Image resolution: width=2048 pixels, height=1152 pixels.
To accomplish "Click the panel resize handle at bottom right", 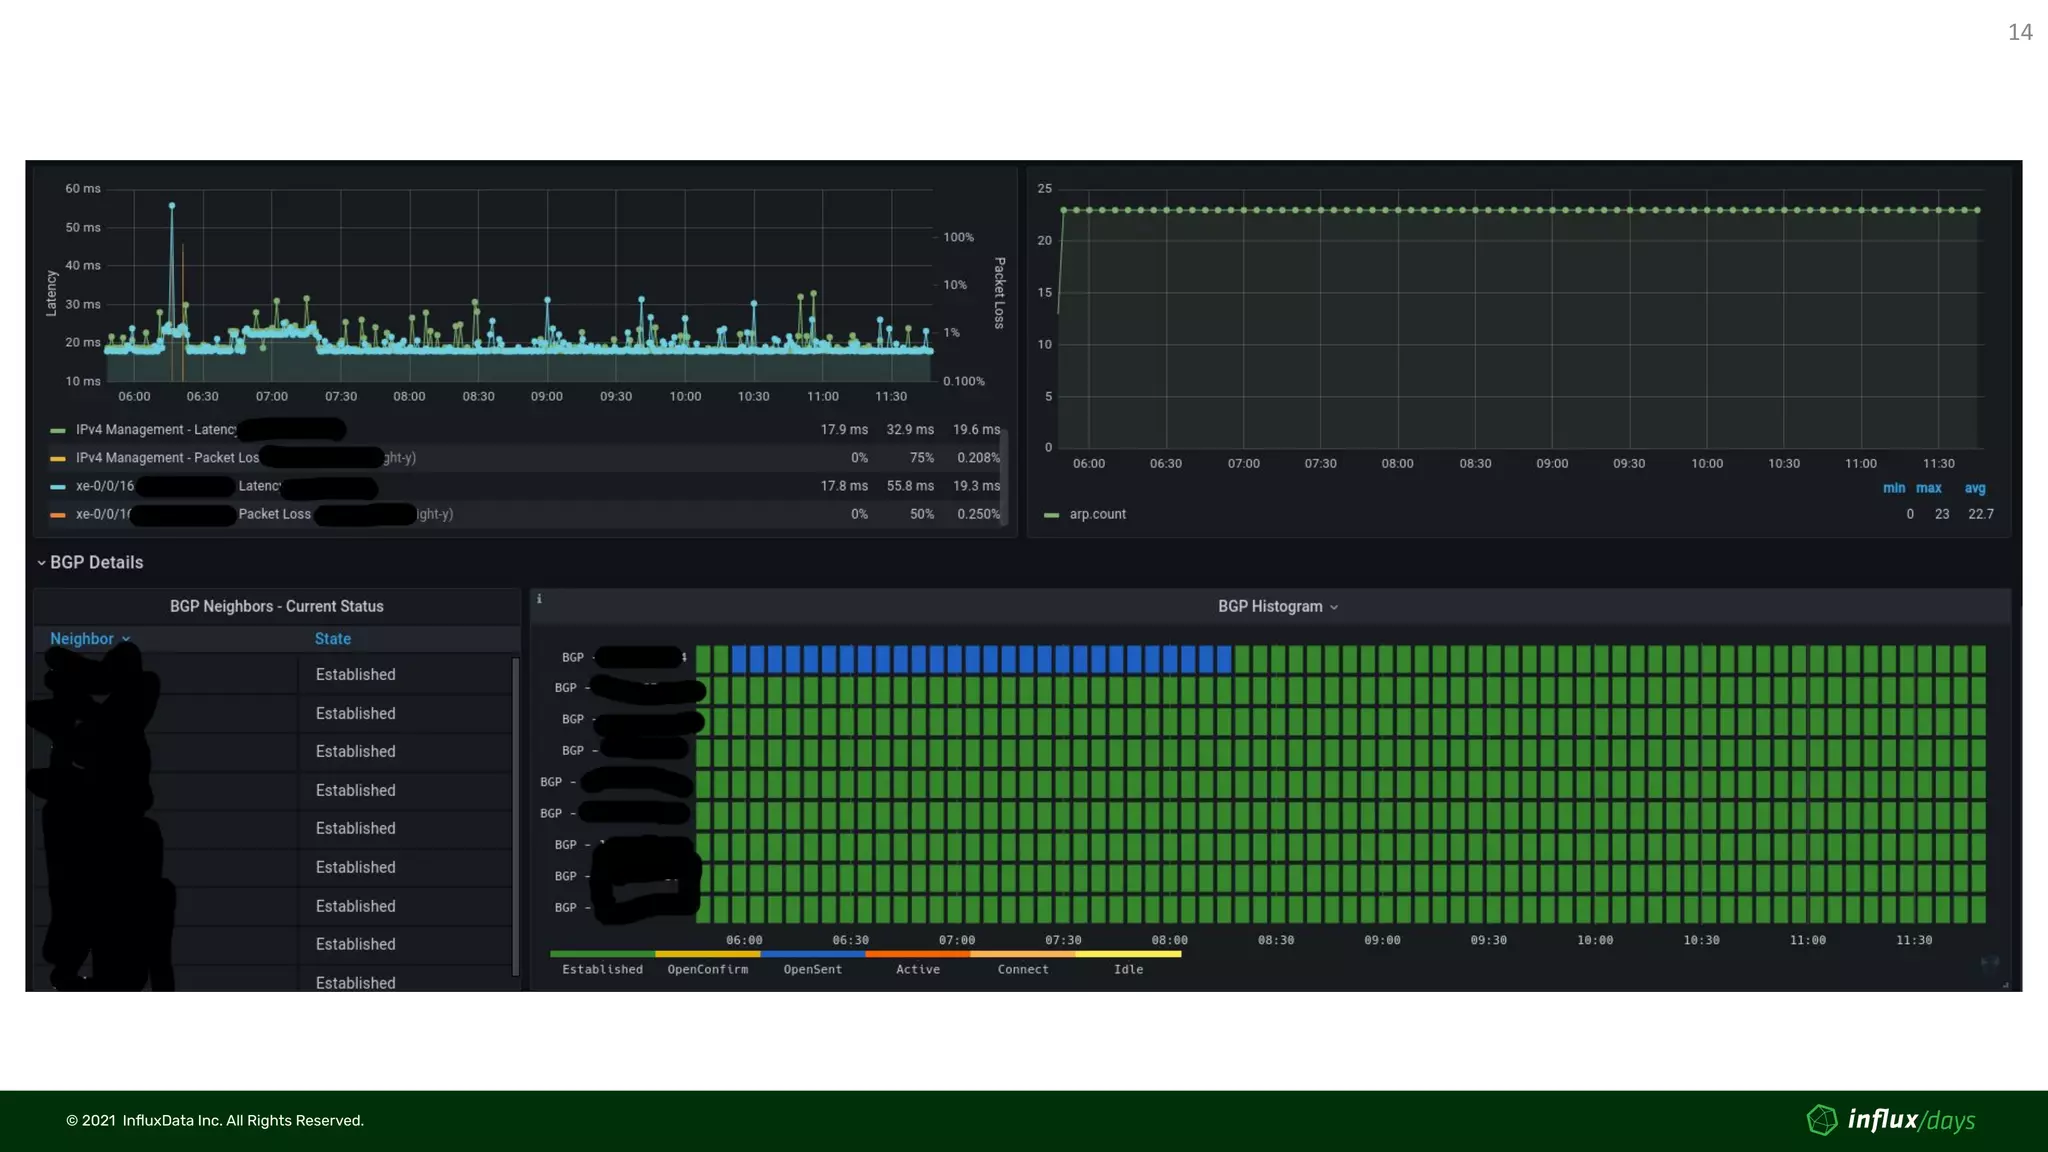I will pyautogui.click(x=2005, y=985).
